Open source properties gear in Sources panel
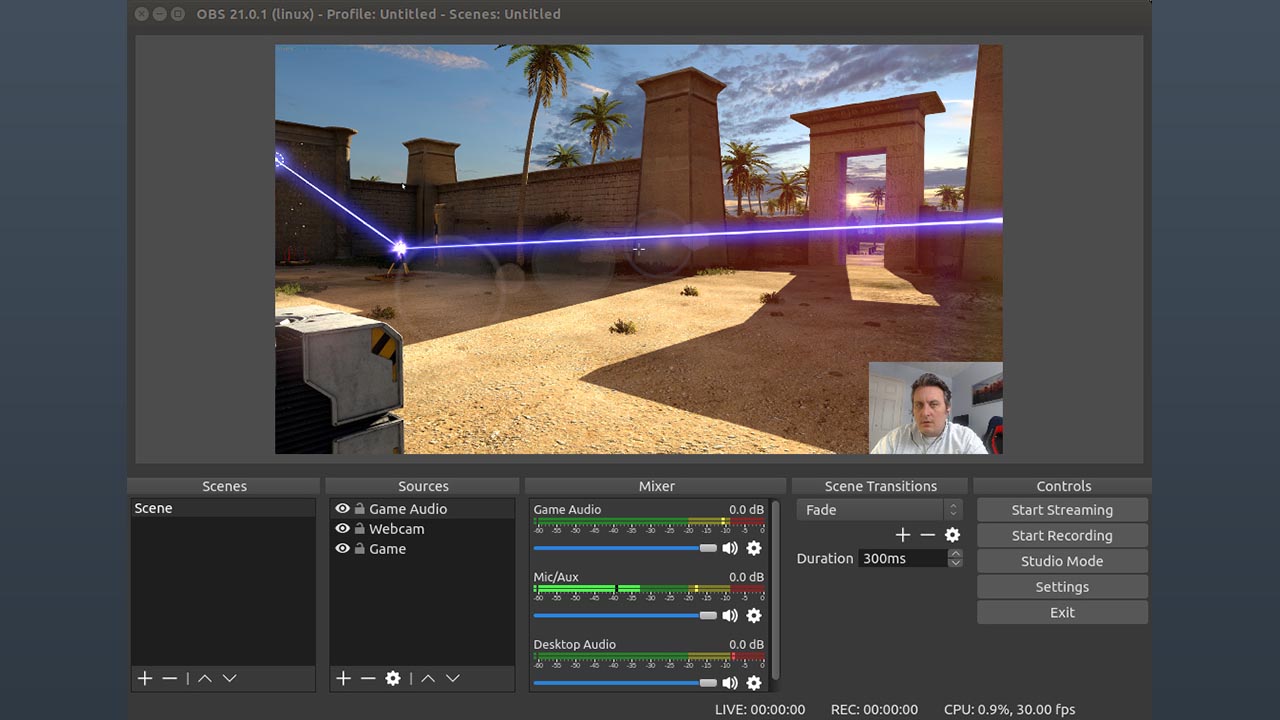Image resolution: width=1280 pixels, height=720 pixels. (393, 678)
